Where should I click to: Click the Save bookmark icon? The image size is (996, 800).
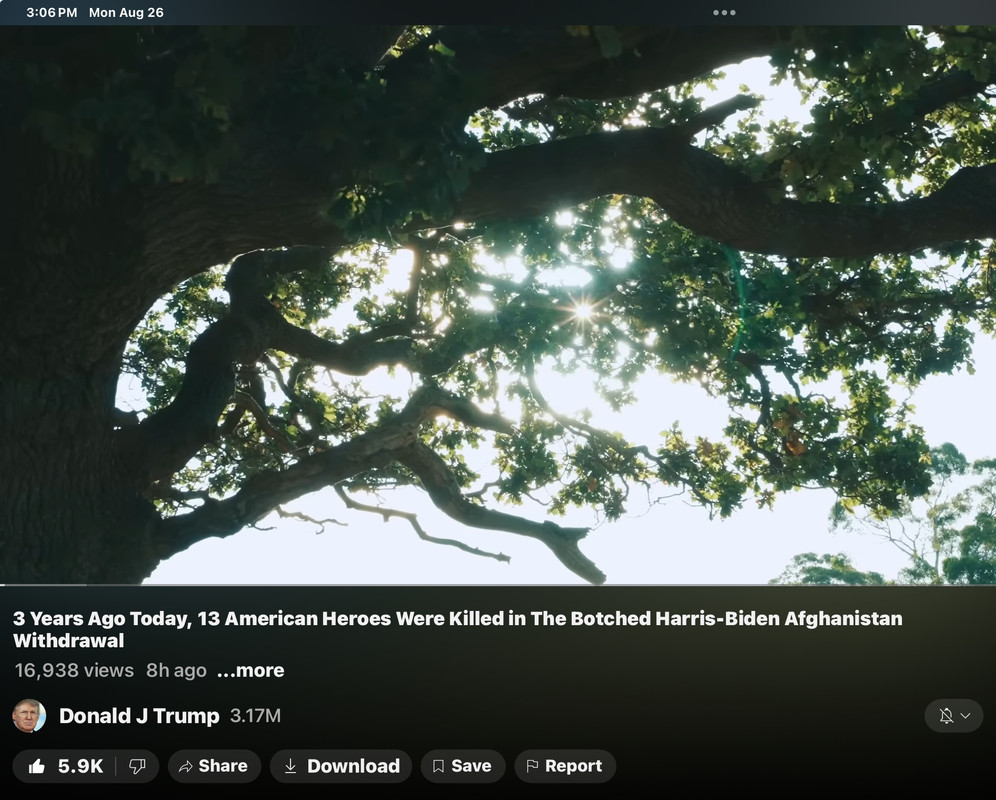[438, 766]
